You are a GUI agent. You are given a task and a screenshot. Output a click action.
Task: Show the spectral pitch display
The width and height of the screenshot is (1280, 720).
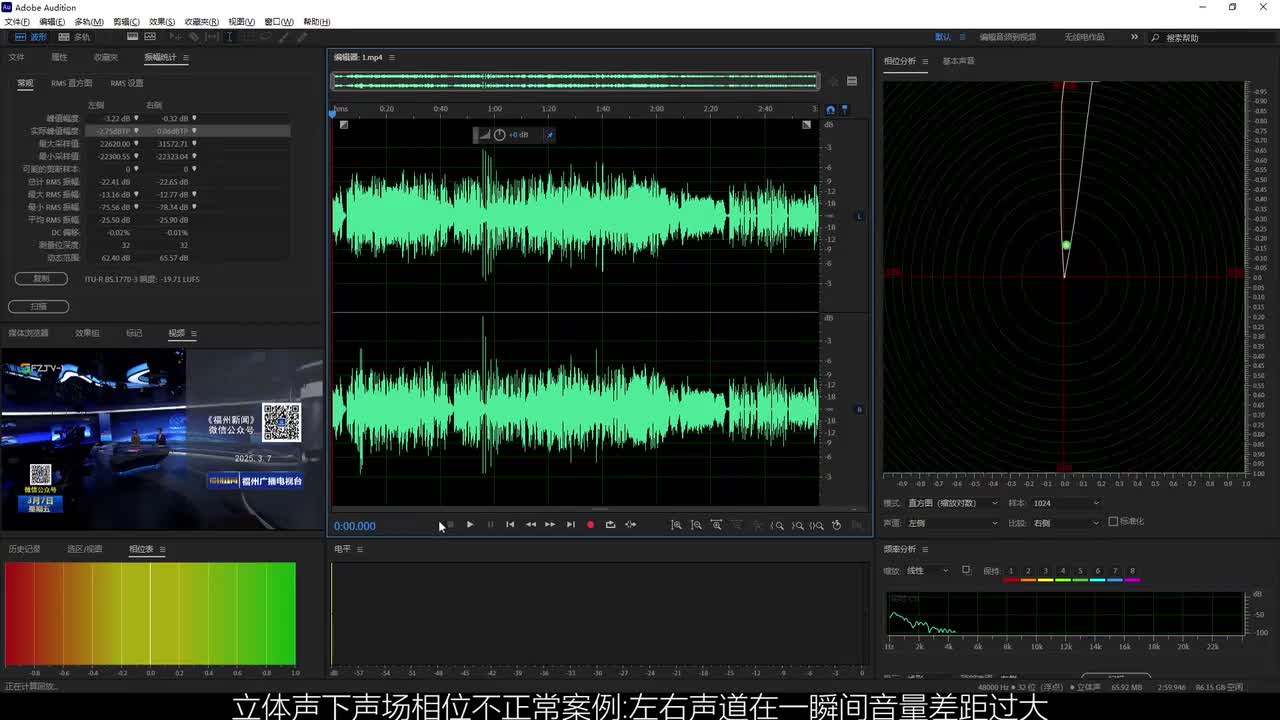coord(150,37)
